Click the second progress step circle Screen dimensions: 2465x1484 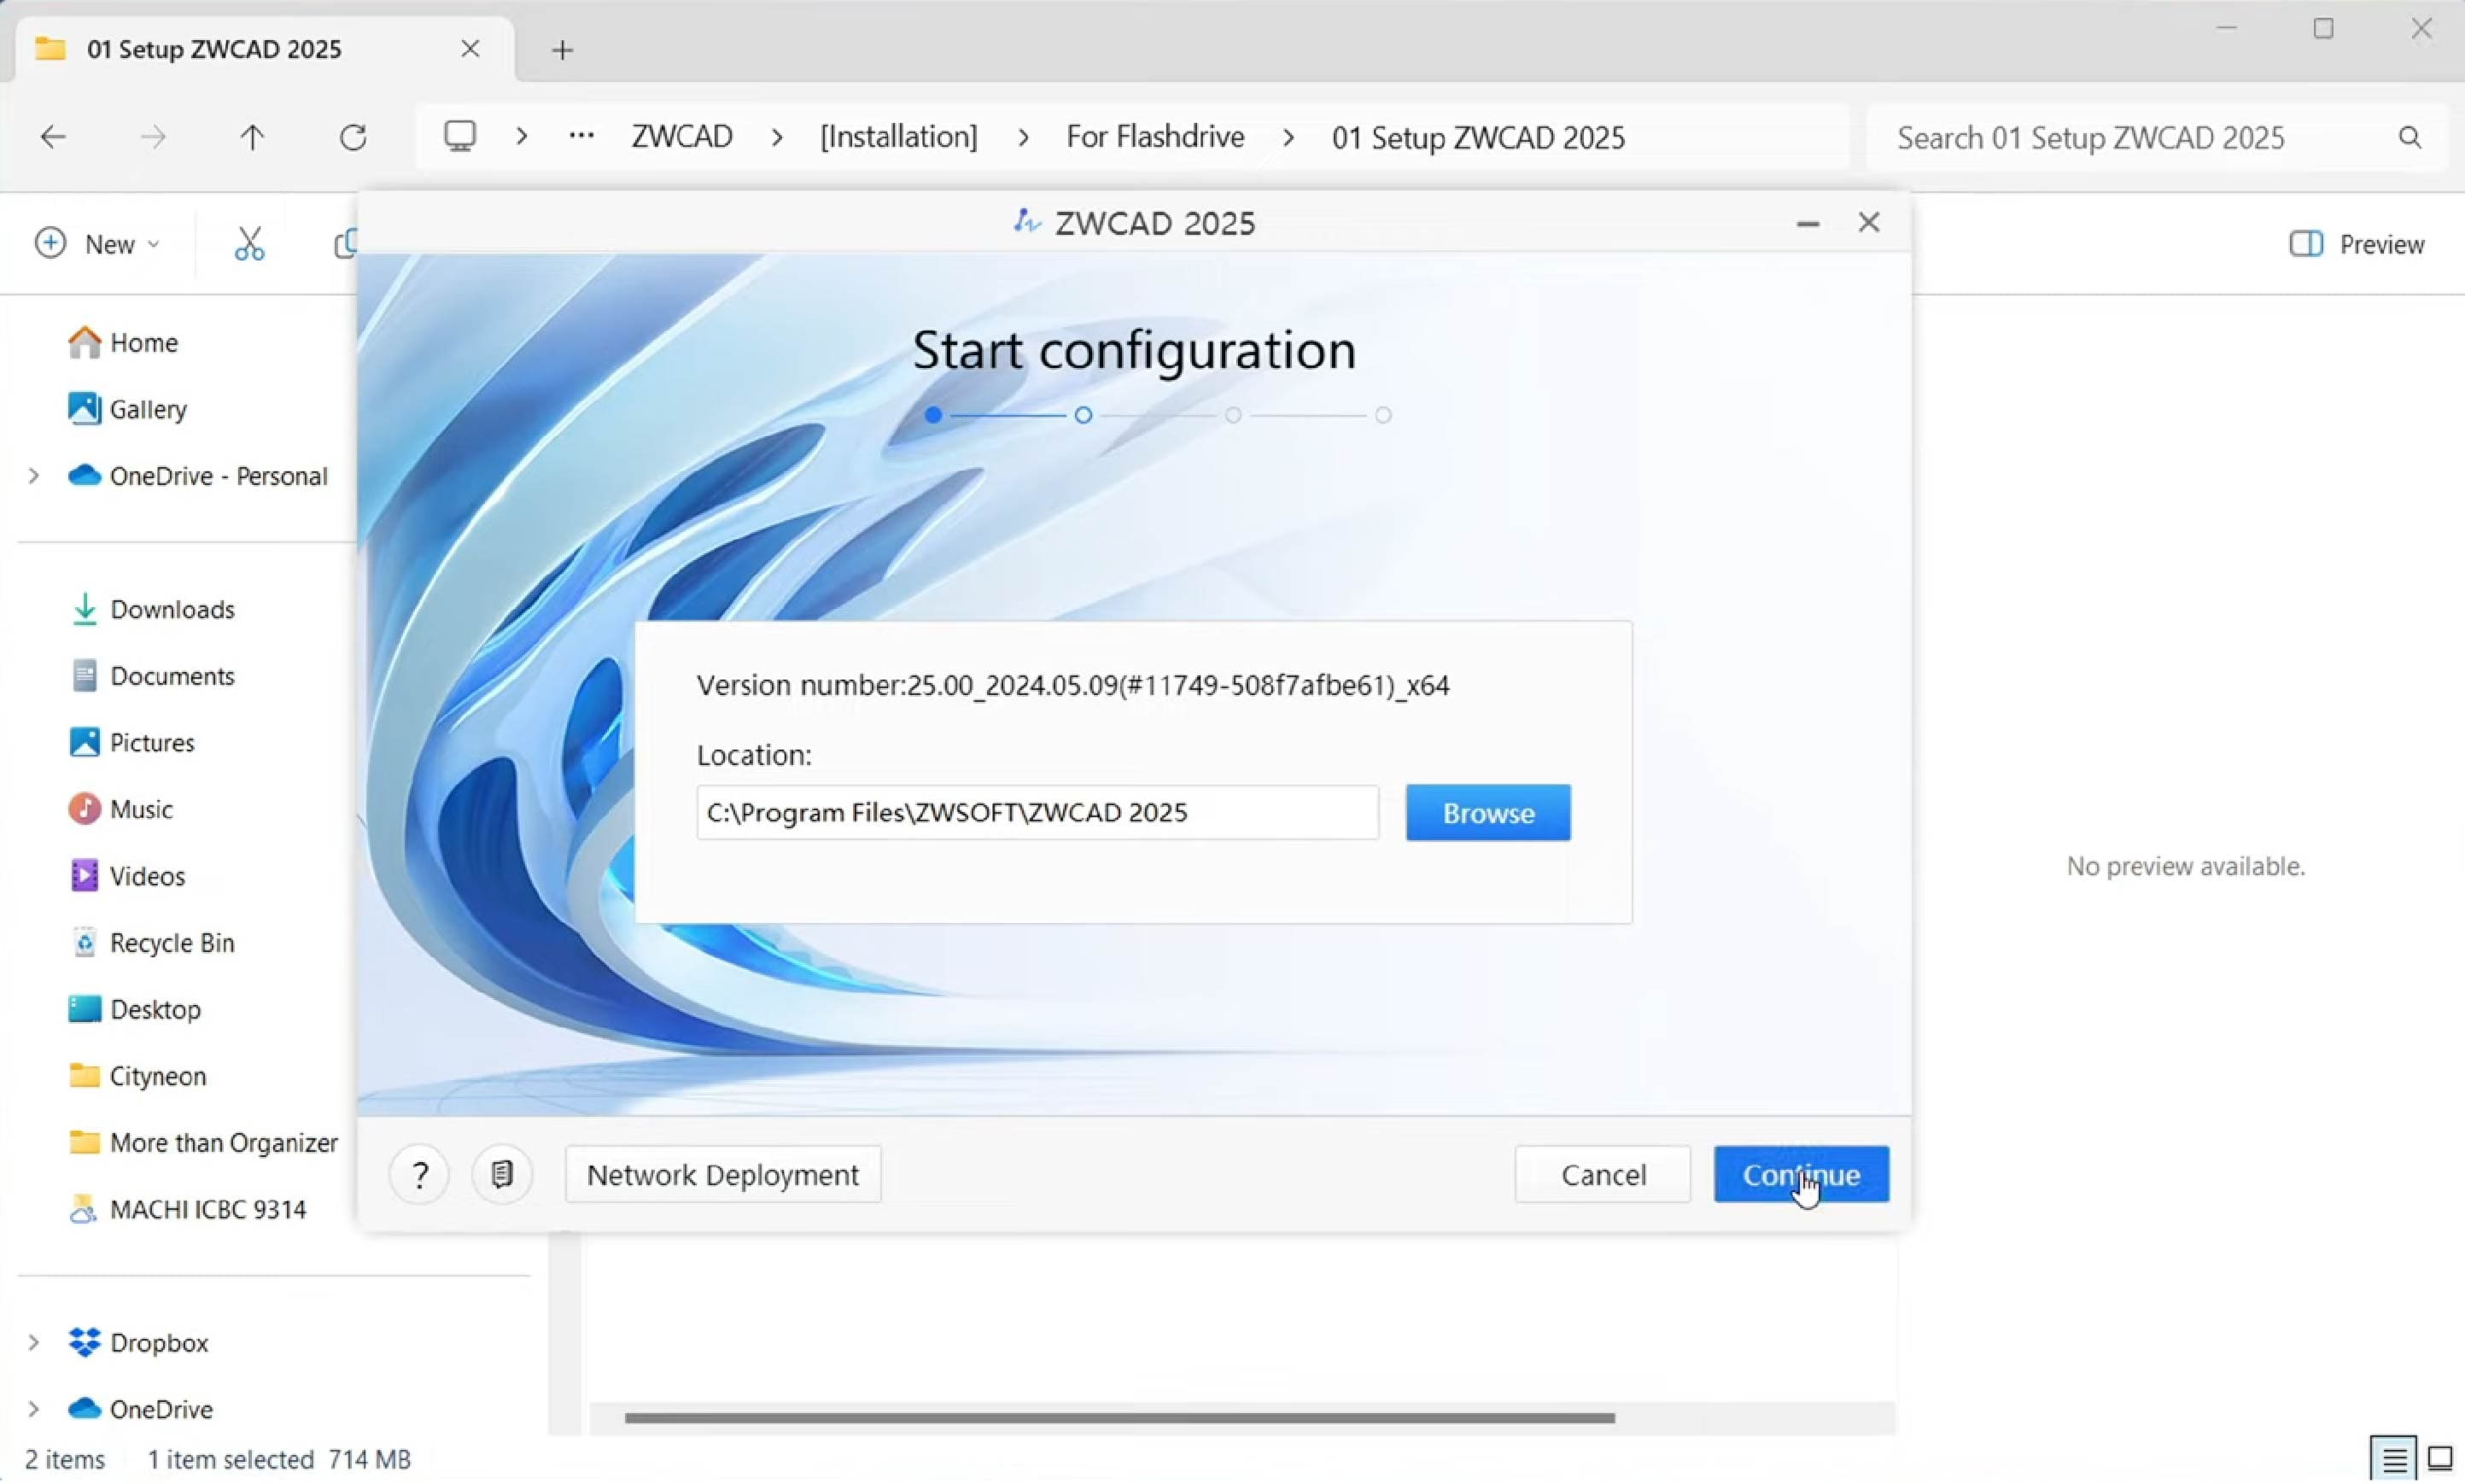(x=1083, y=413)
